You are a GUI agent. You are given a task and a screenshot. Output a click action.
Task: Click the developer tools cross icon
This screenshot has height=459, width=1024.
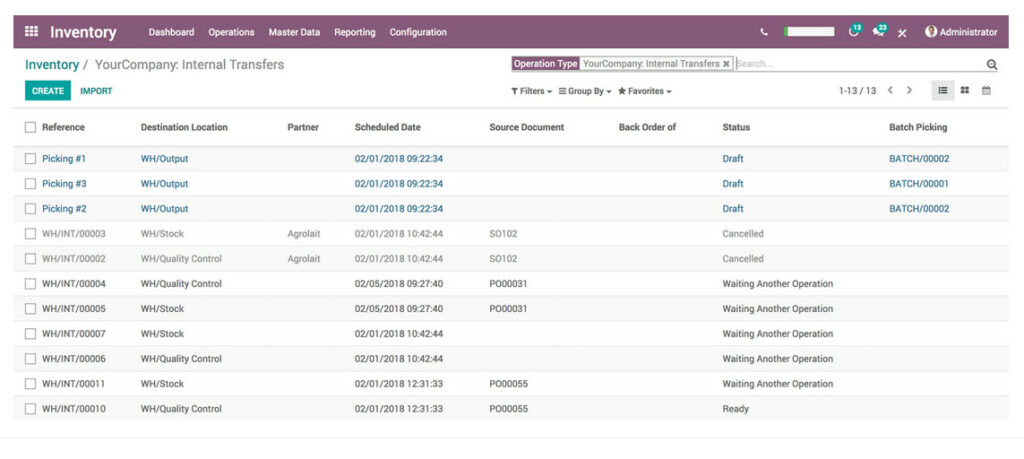click(902, 33)
